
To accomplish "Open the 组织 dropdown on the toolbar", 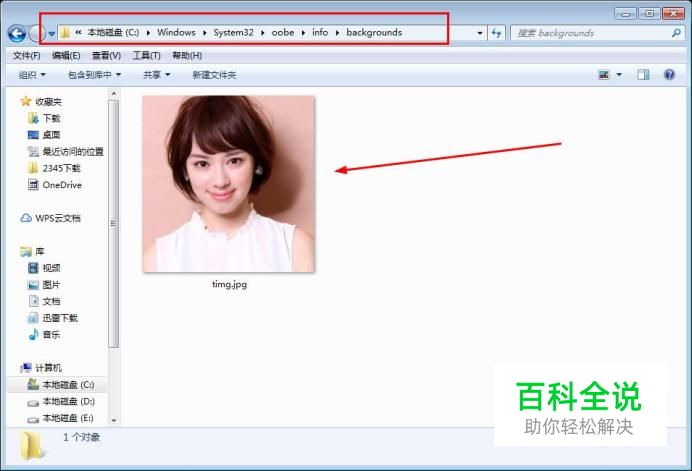I will click(x=32, y=75).
